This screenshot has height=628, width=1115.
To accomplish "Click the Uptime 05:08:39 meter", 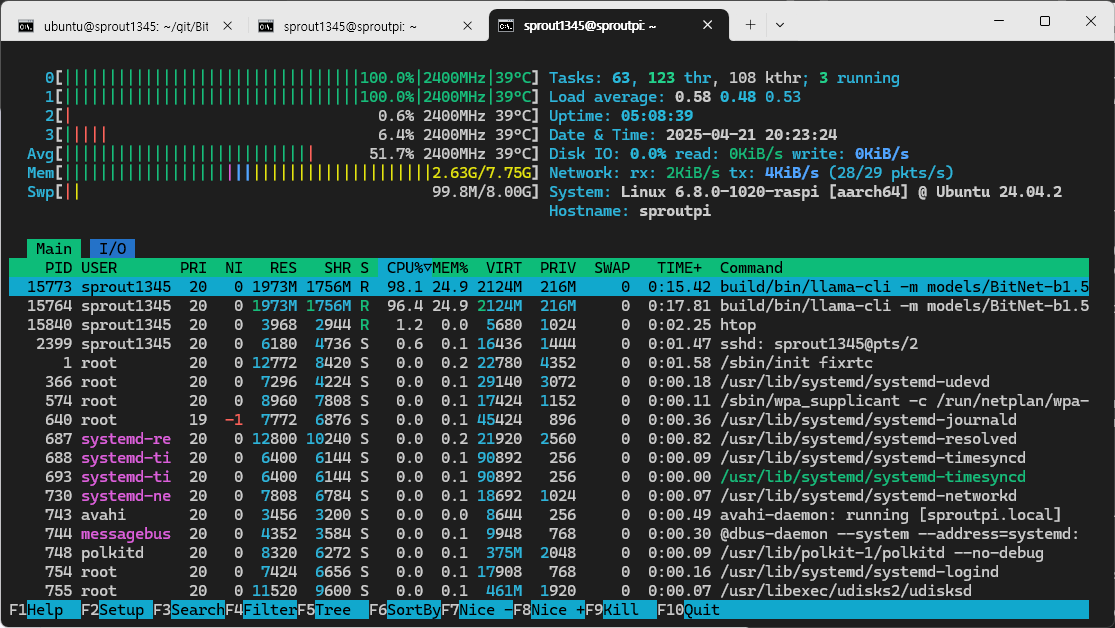I will point(621,116).
